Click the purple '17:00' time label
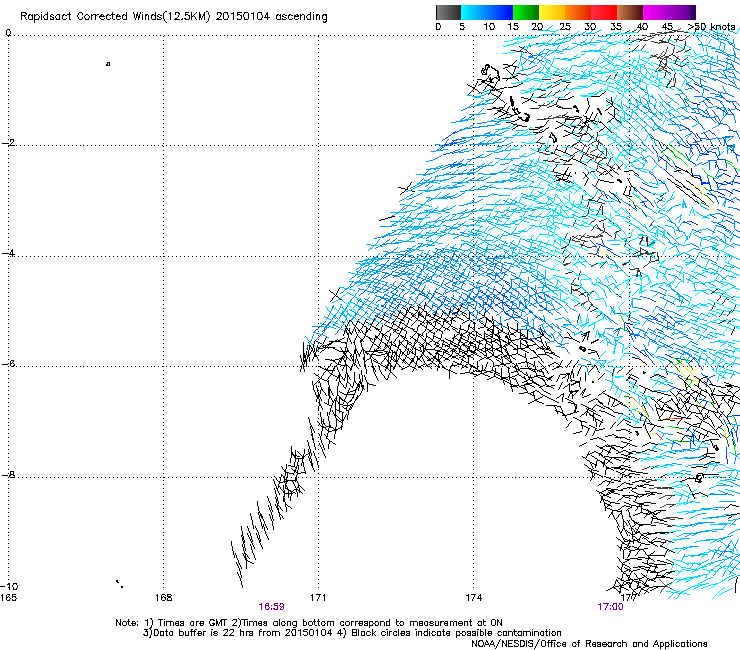 [x=610, y=607]
